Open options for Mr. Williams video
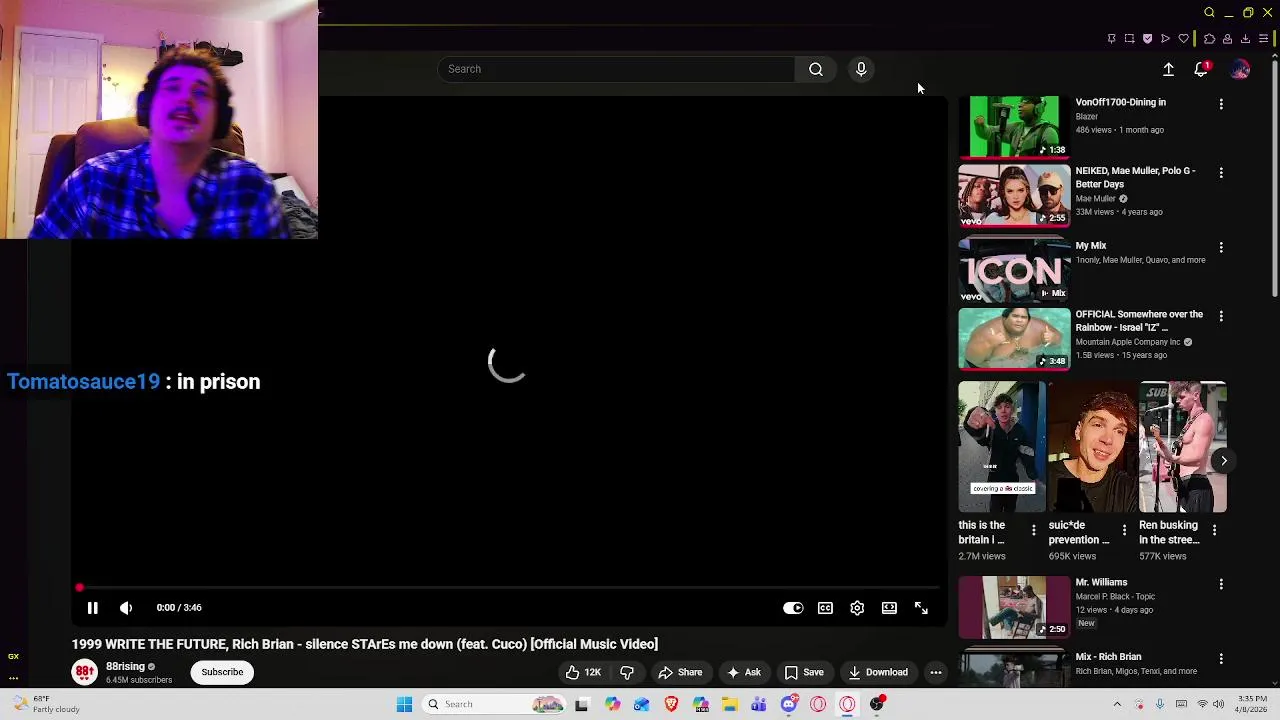 click(x=1221, y=583)
